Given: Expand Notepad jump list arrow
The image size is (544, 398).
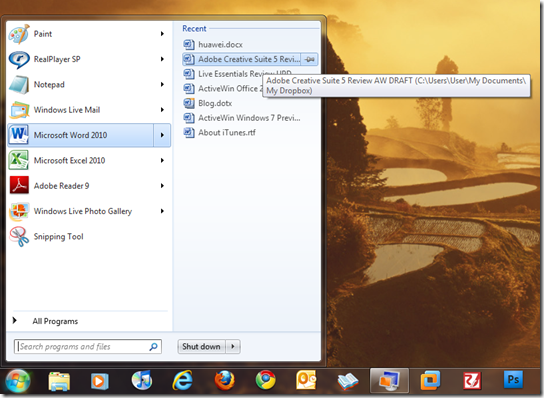Looking at the screenshot, I should pyautogui.click(x=162, y=84).
